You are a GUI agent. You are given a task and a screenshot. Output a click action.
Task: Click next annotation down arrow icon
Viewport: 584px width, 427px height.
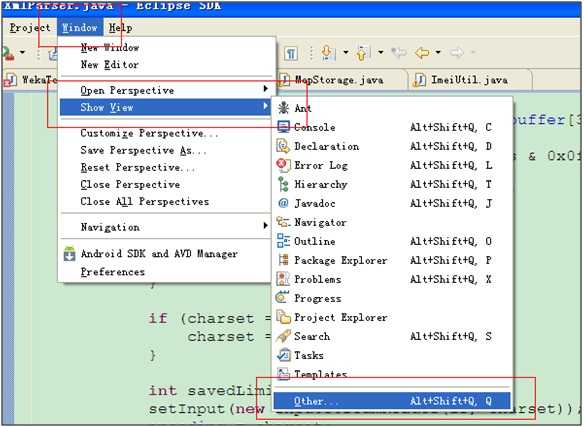[328, 53]
